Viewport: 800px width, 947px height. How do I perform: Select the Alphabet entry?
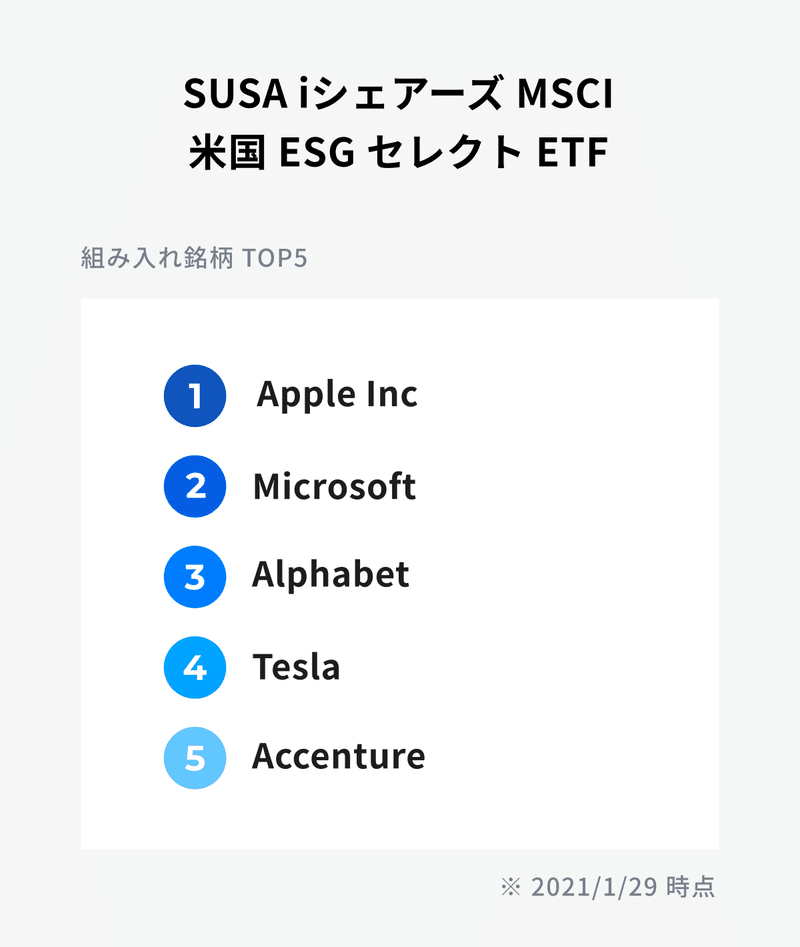[331, 574]
